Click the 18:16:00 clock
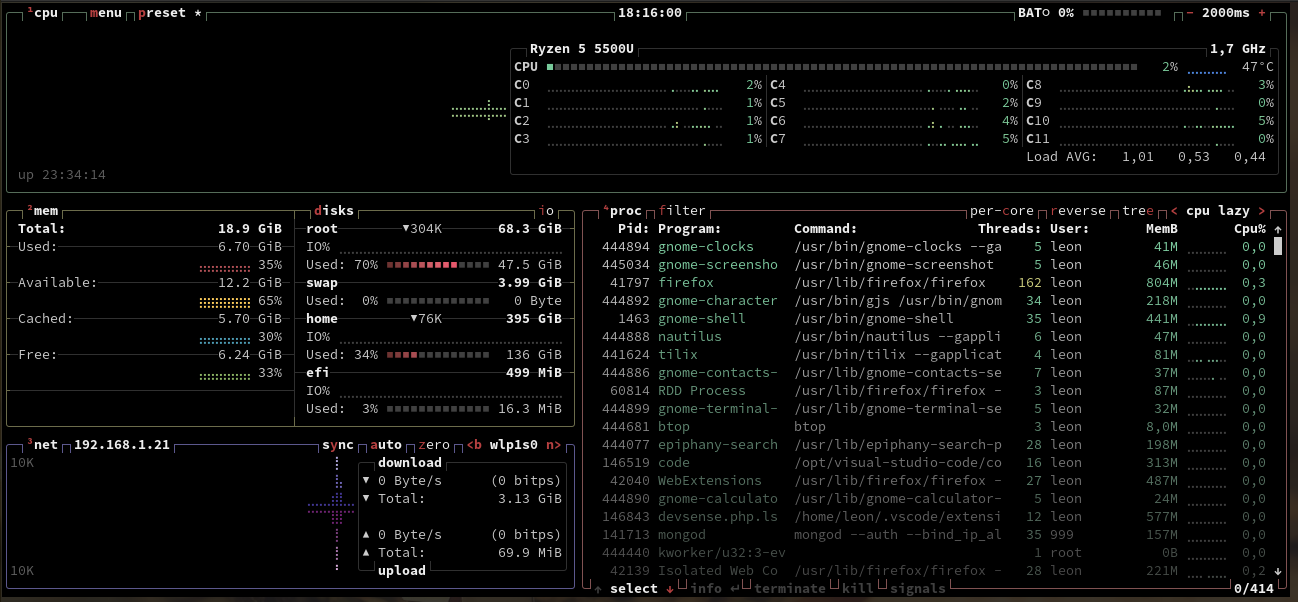This screenshot has height=602, width=1298. 650,13
